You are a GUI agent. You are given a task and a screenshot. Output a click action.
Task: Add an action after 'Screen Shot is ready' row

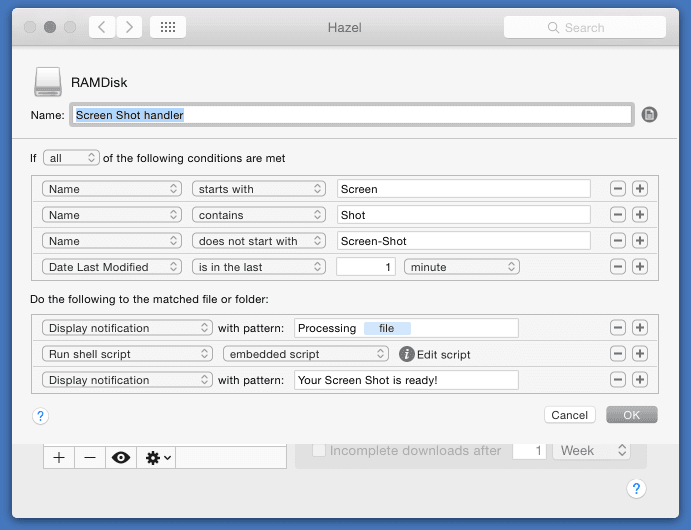click(640, 379)
